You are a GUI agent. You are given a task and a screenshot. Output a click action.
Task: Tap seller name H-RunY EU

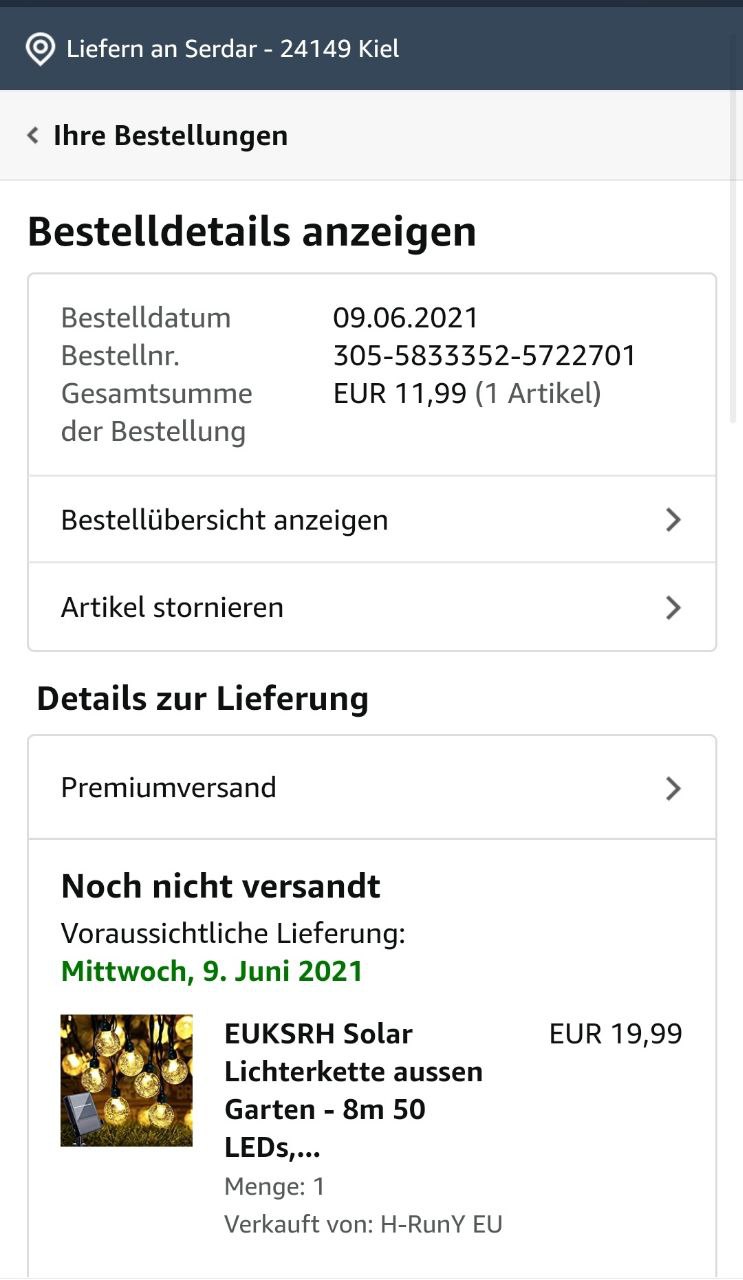point(441,1224)
